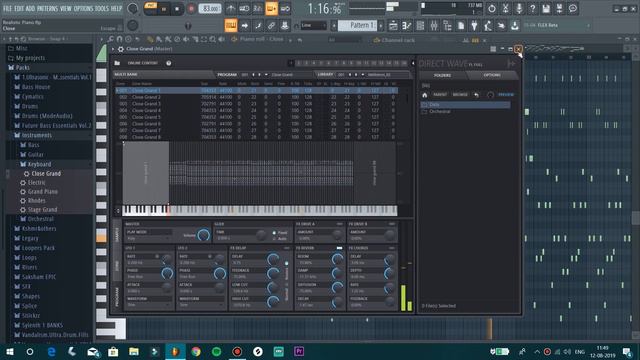The width and height of the screenshot is (640, 360).
Task: Open the metronome toggle icon
Action: [231, 9]
